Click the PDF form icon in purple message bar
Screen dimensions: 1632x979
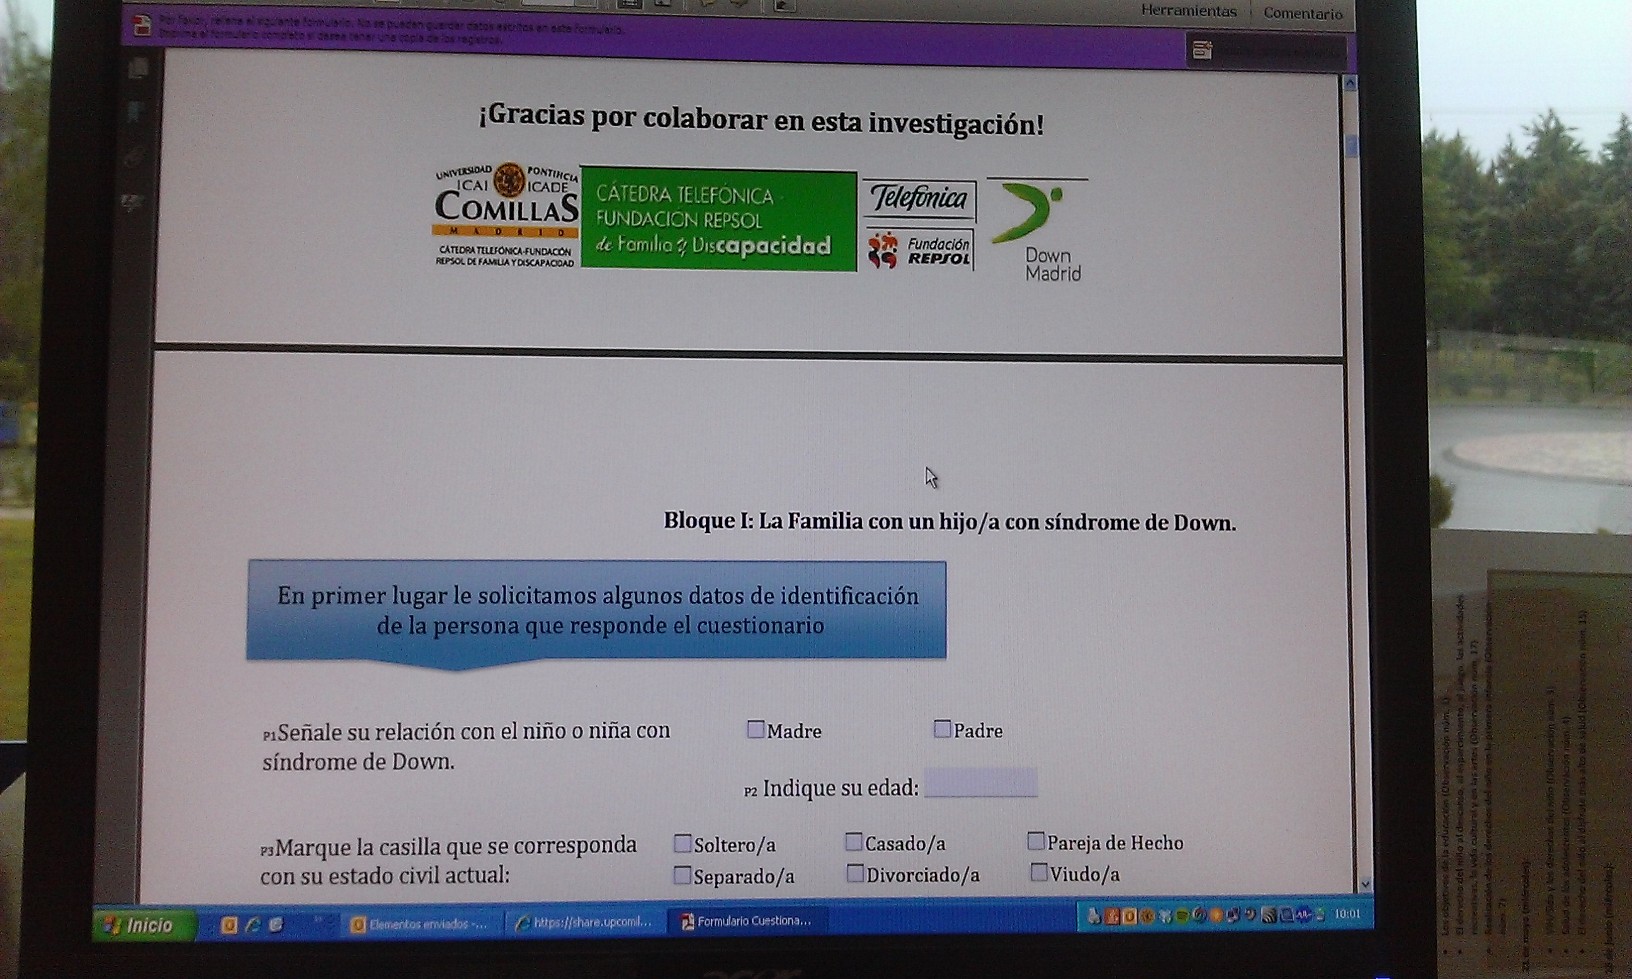pyautogui.click(x=142, y=27)
